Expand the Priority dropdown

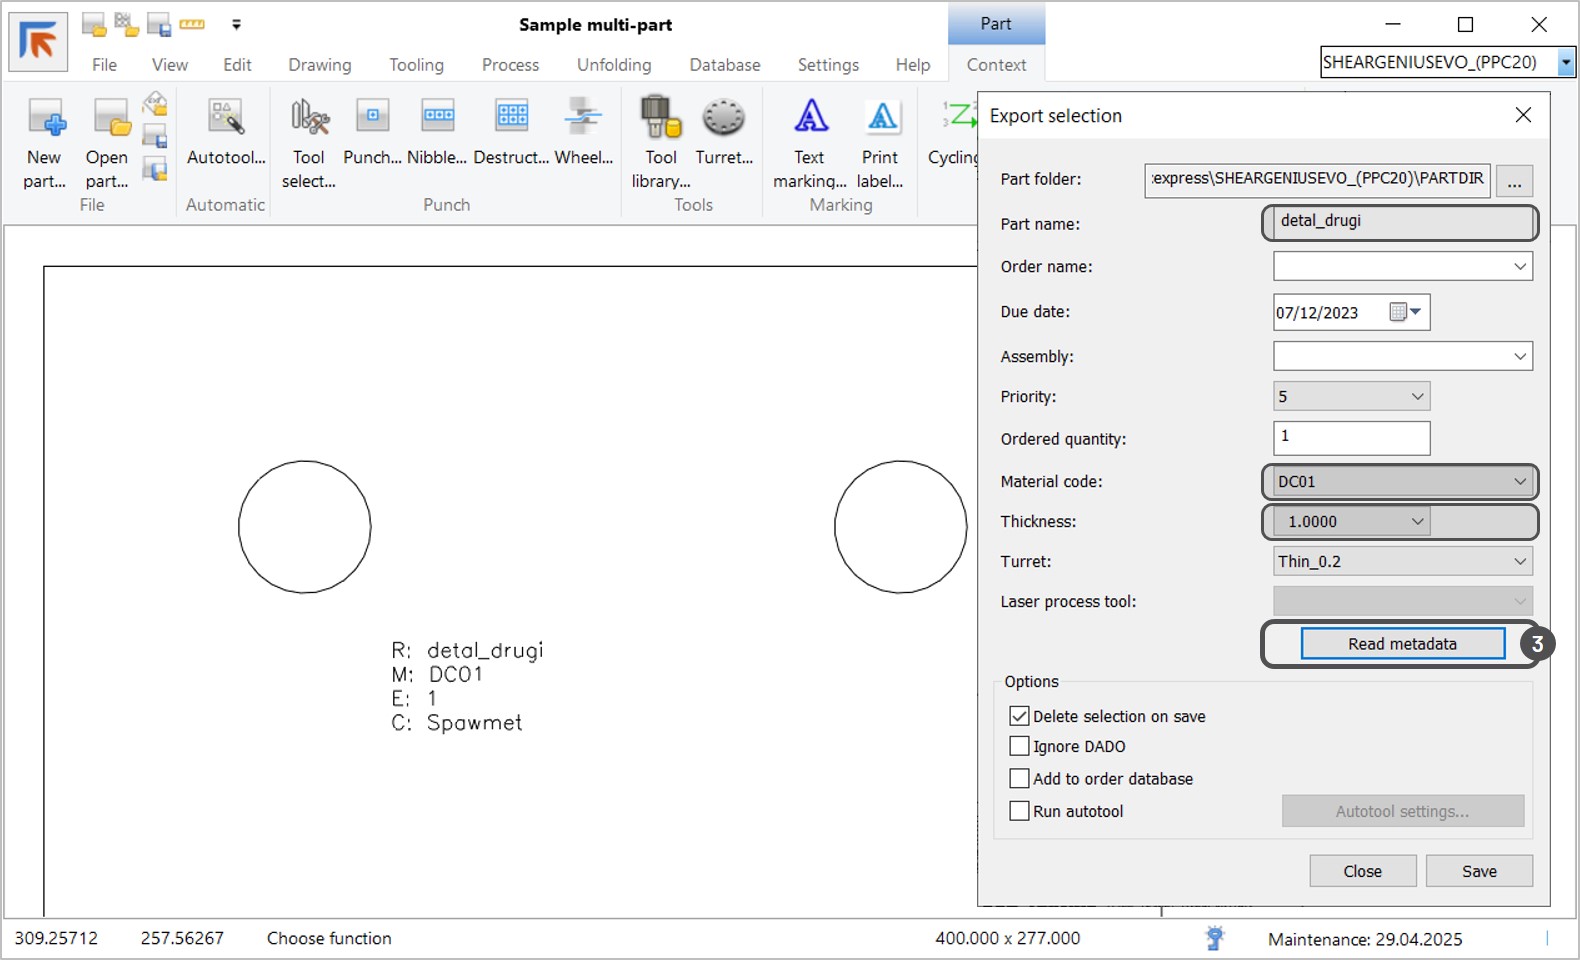tap(1417, 397)
